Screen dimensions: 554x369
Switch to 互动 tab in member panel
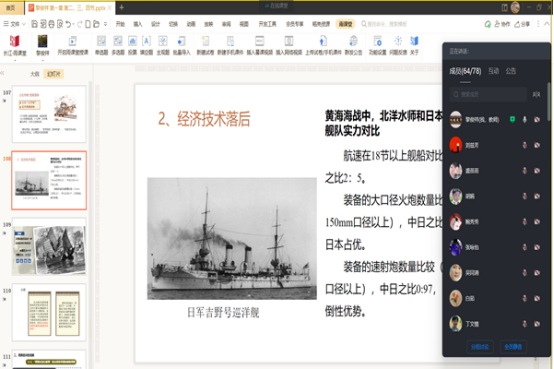tap(494, 71)
